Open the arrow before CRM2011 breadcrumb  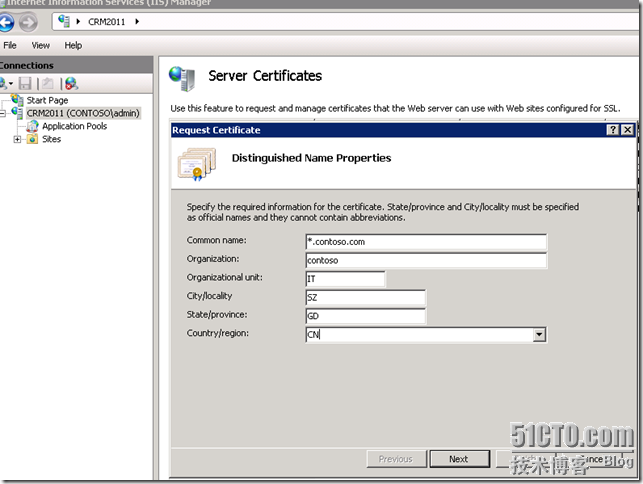(78, 21)
